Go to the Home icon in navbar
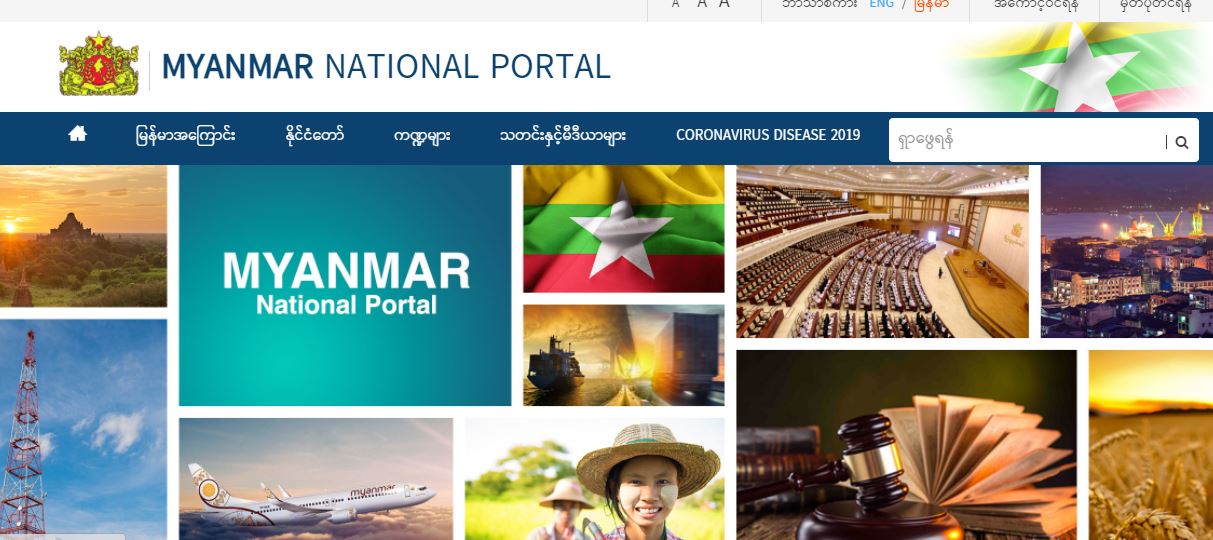The image size is (1213, 540). pyautogui.click(x=77, y=134)
